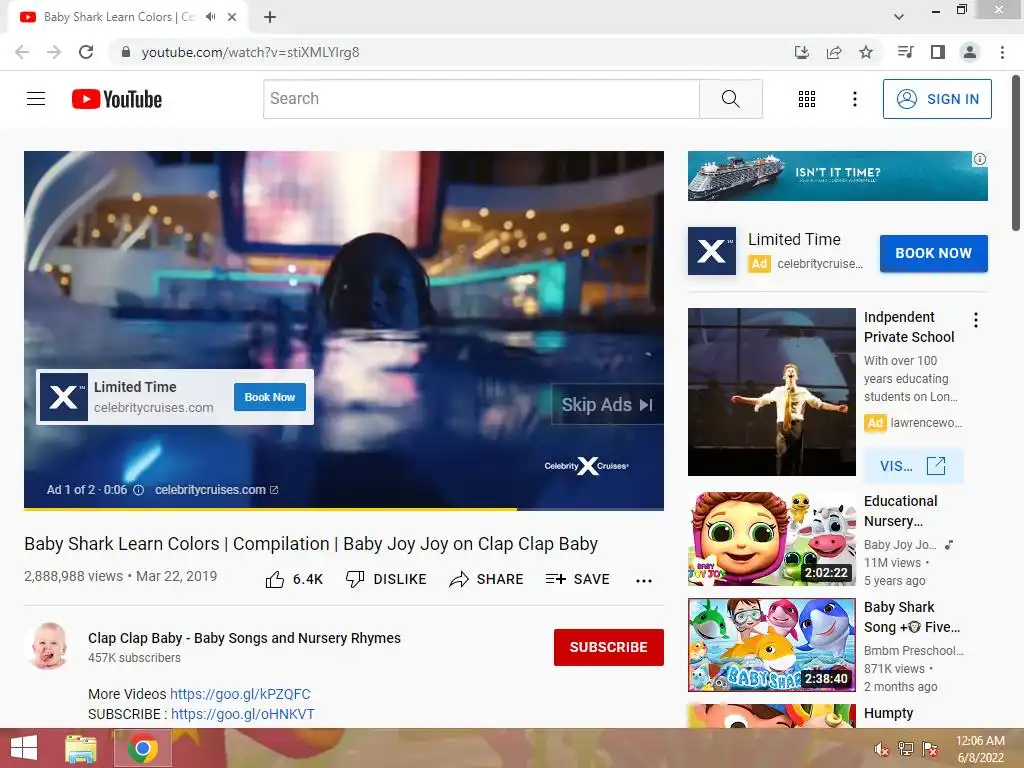This screenshot has width=1024, height=768.
Task: Open options for Indpendent Private School ad
Action: coord(976,320)
